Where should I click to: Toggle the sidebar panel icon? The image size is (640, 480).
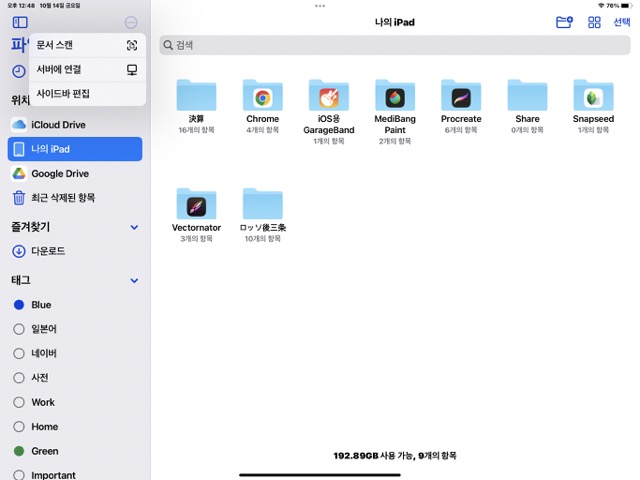coord(20,22)
